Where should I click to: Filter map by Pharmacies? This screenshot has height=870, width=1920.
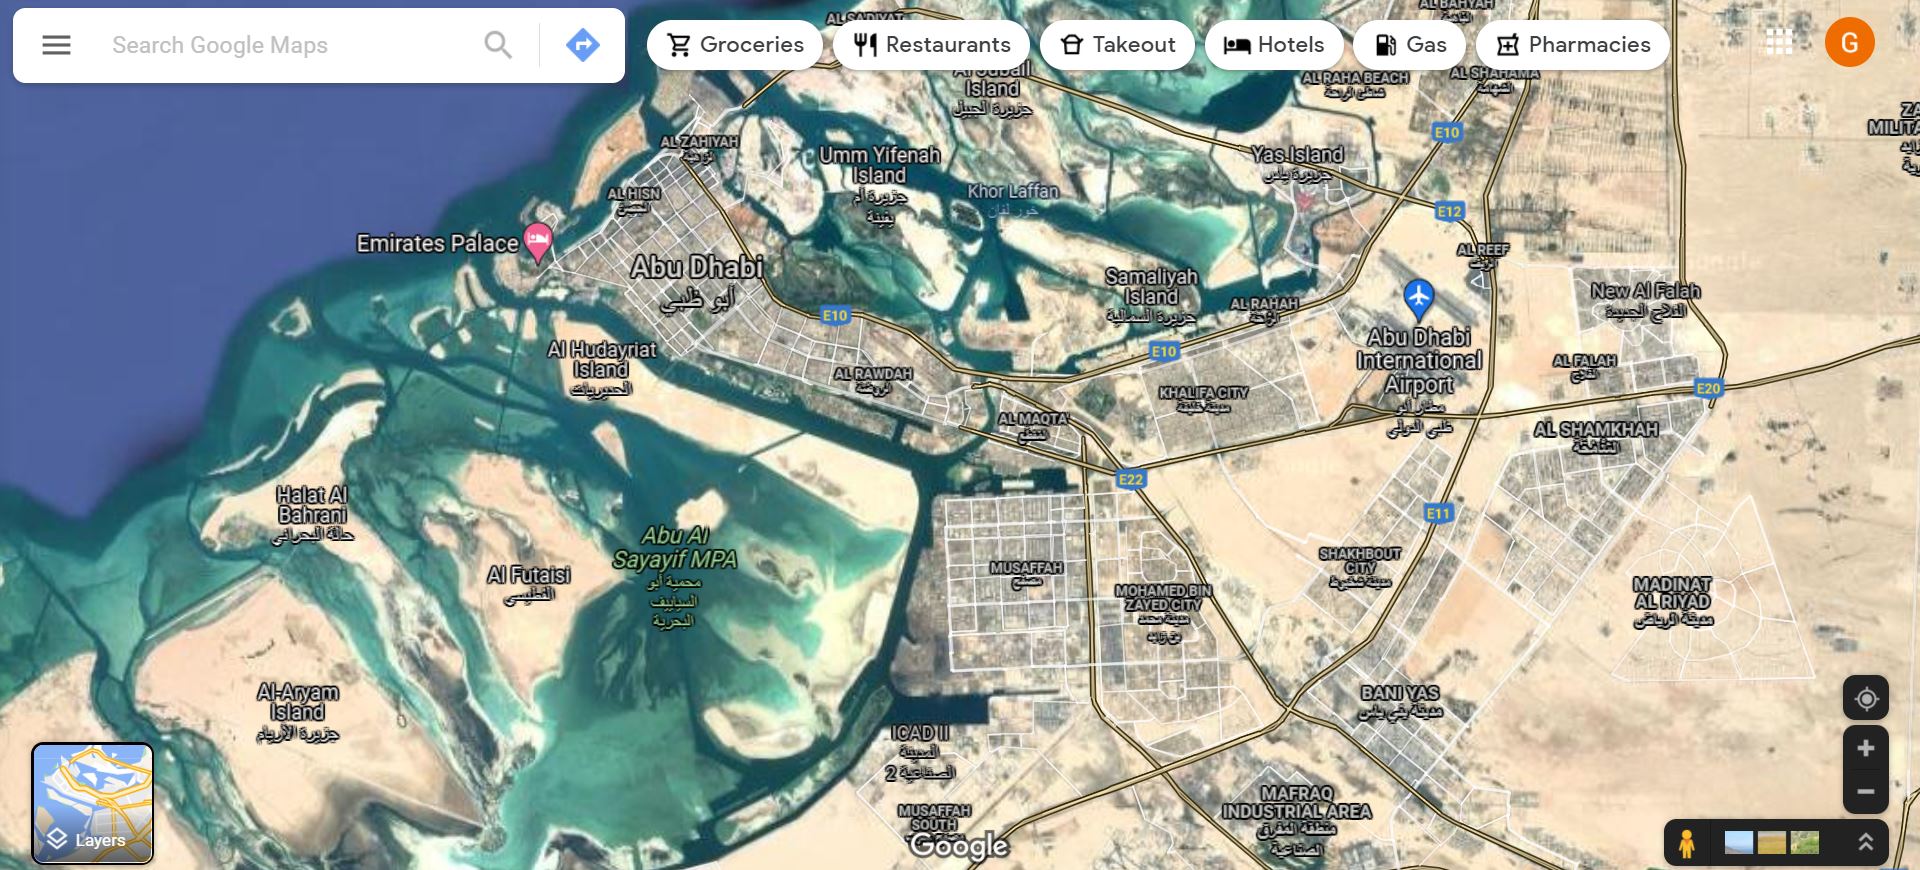coord(1573,45)
